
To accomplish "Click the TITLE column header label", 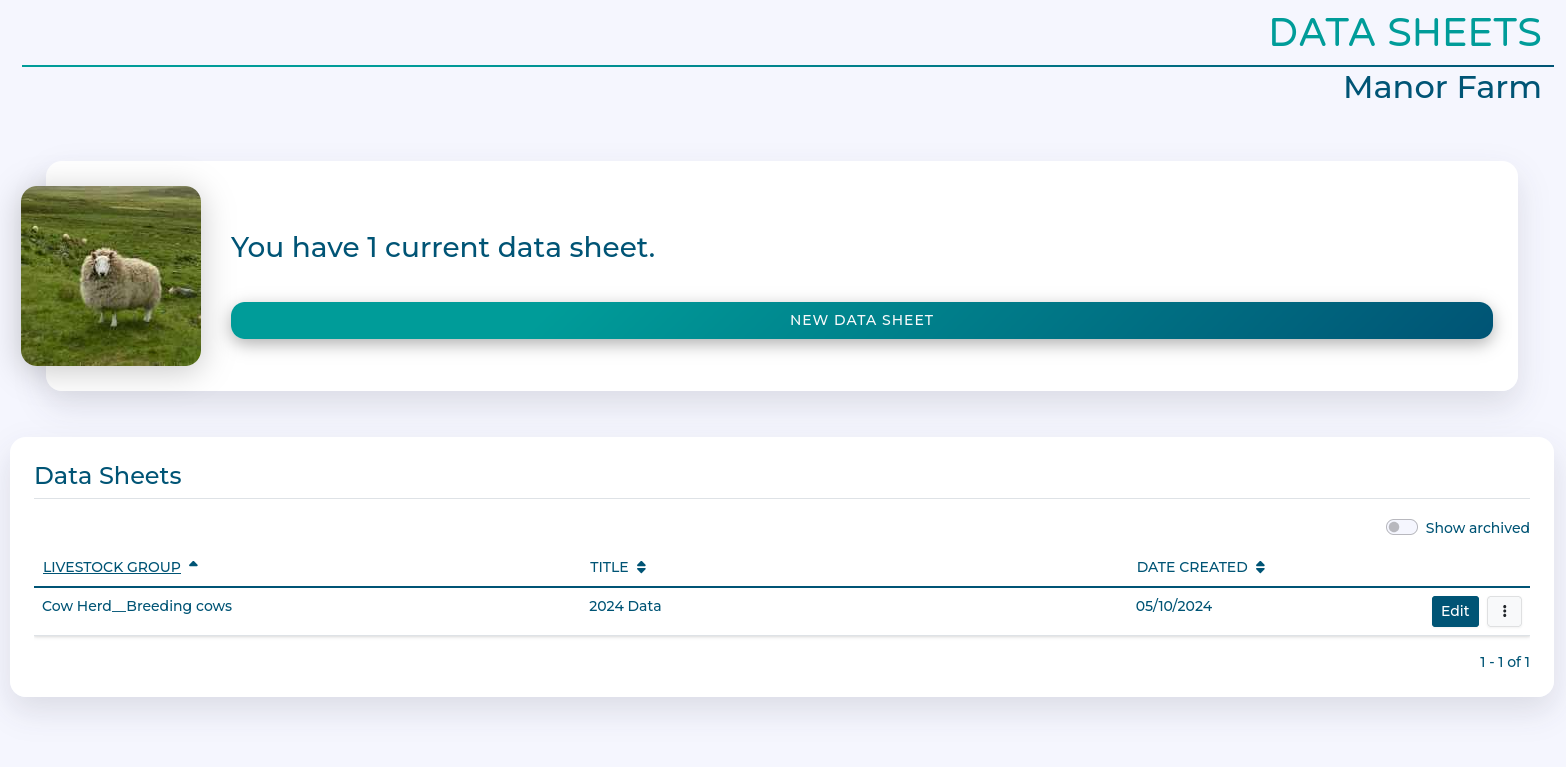I will [609, 566].
